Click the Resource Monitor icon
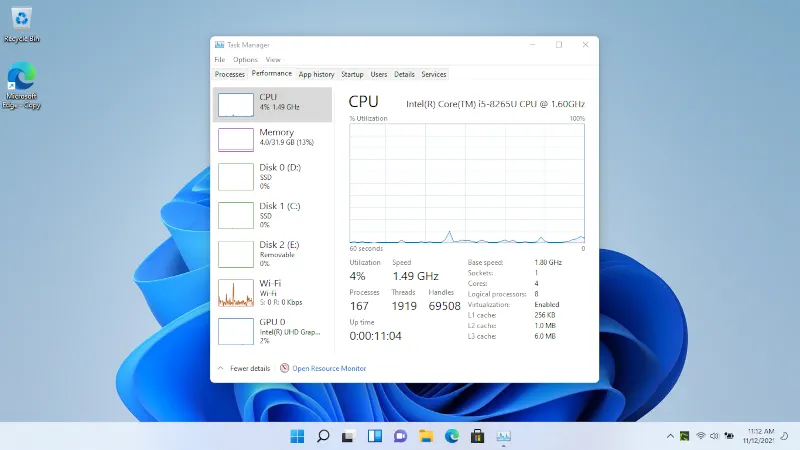This screenshot has height=450, width=800. click(284, 368)
